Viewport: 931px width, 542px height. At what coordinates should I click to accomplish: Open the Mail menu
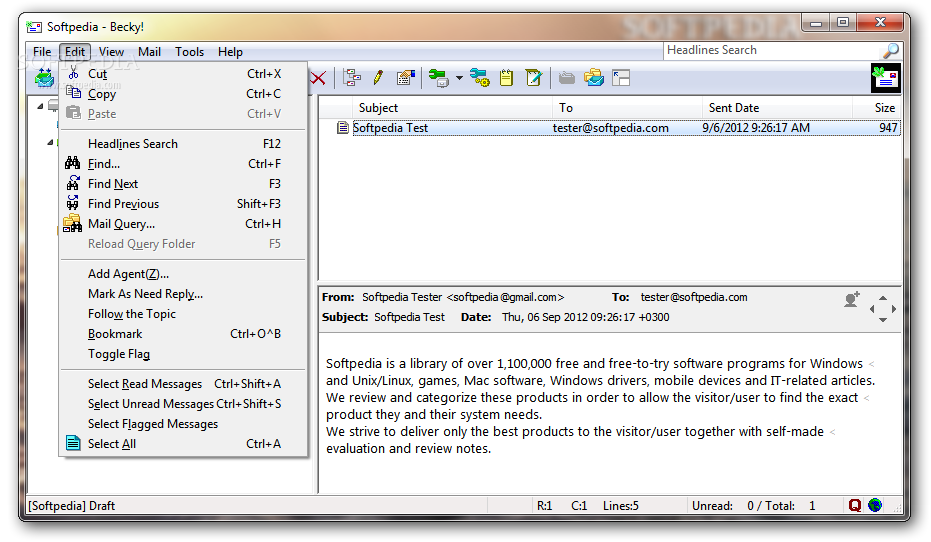pyautogui.click(x=149, y=52)
